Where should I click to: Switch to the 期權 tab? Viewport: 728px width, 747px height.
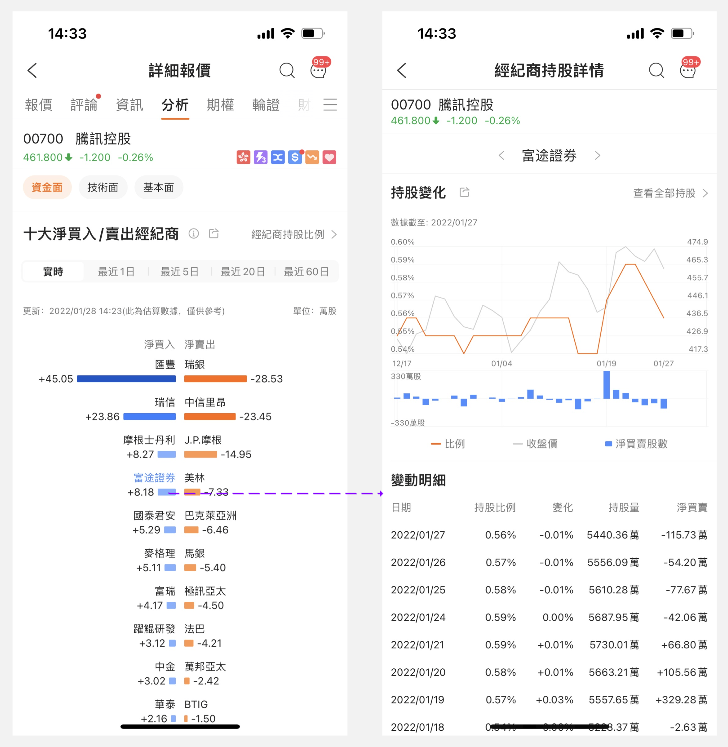(x=220, y=105)
